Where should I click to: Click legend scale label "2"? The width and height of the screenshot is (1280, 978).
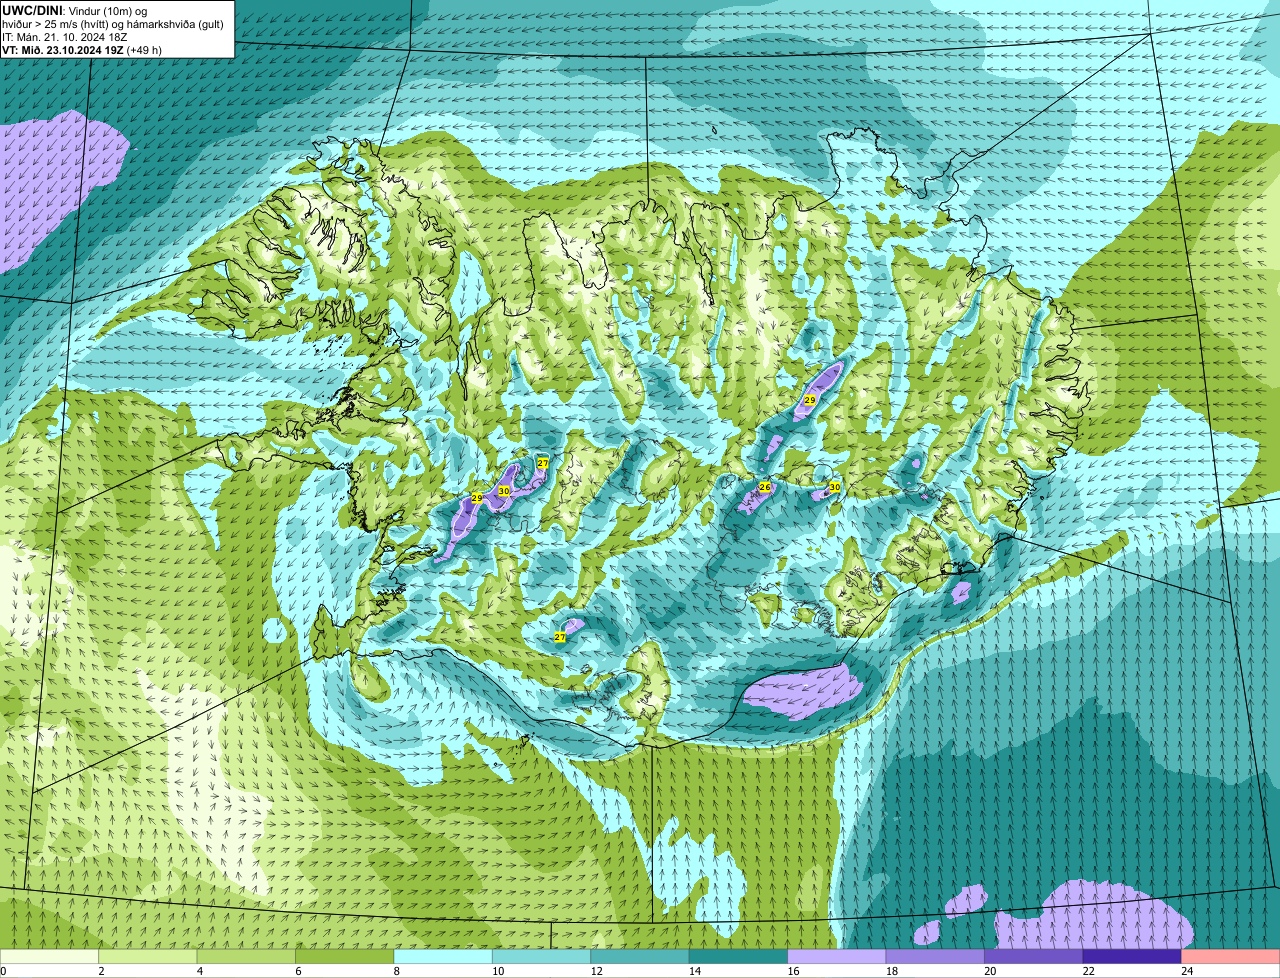pos(101,970)
